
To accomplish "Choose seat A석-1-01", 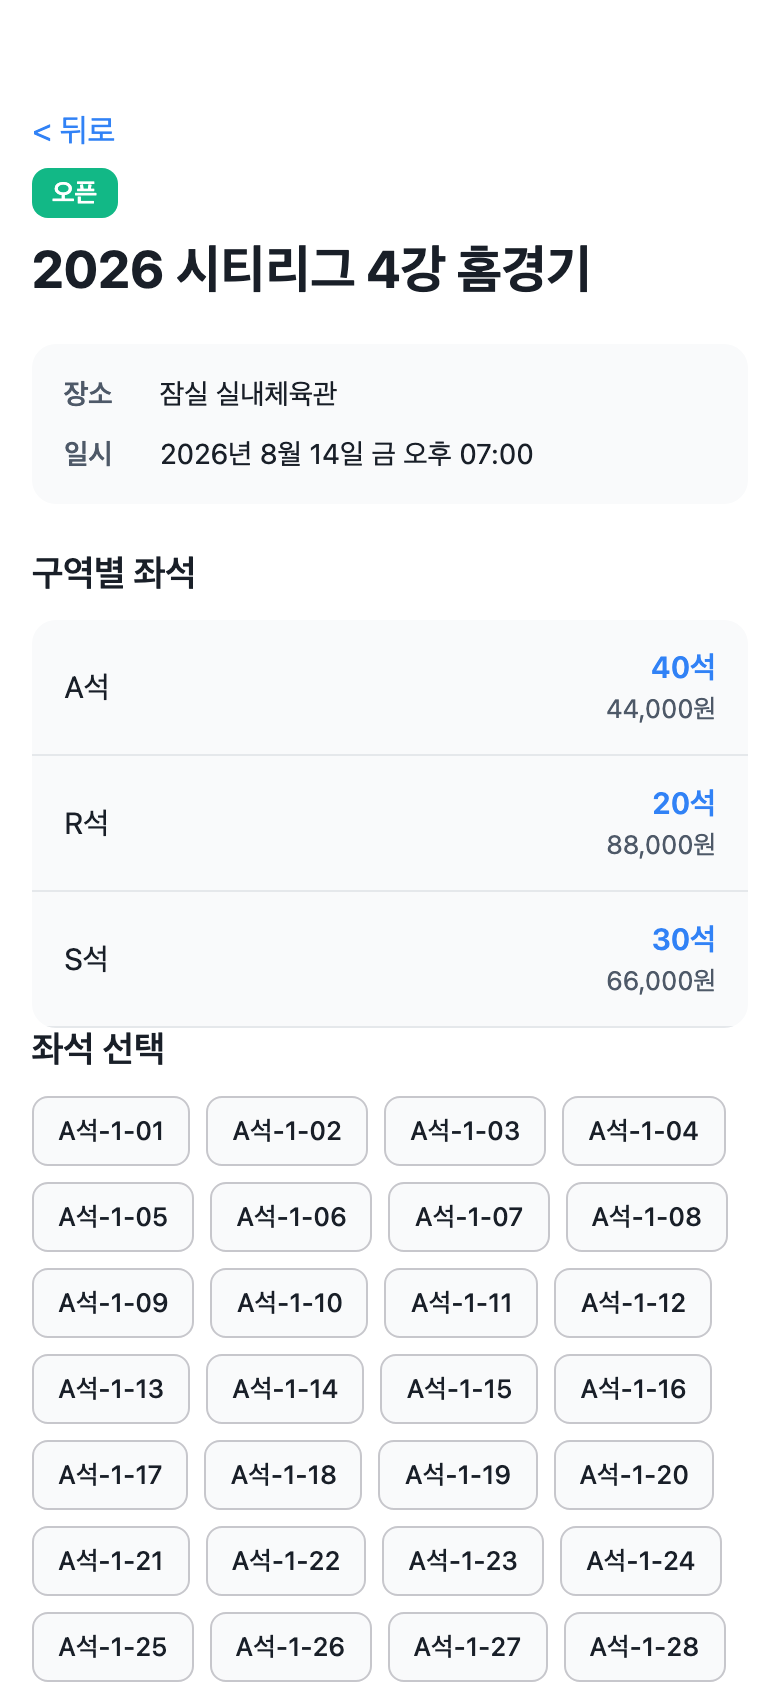I will point(111,1131).
